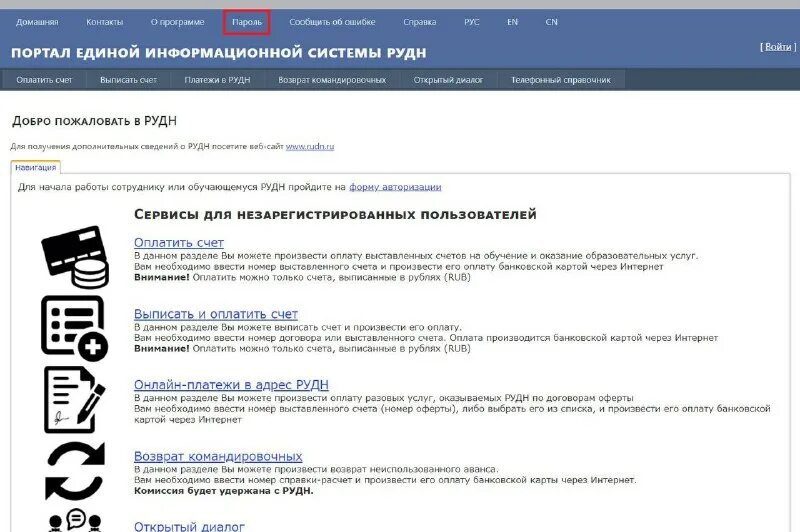
Task: Open the Открытый диалог service heading link
Action: [x=189, y=526]
